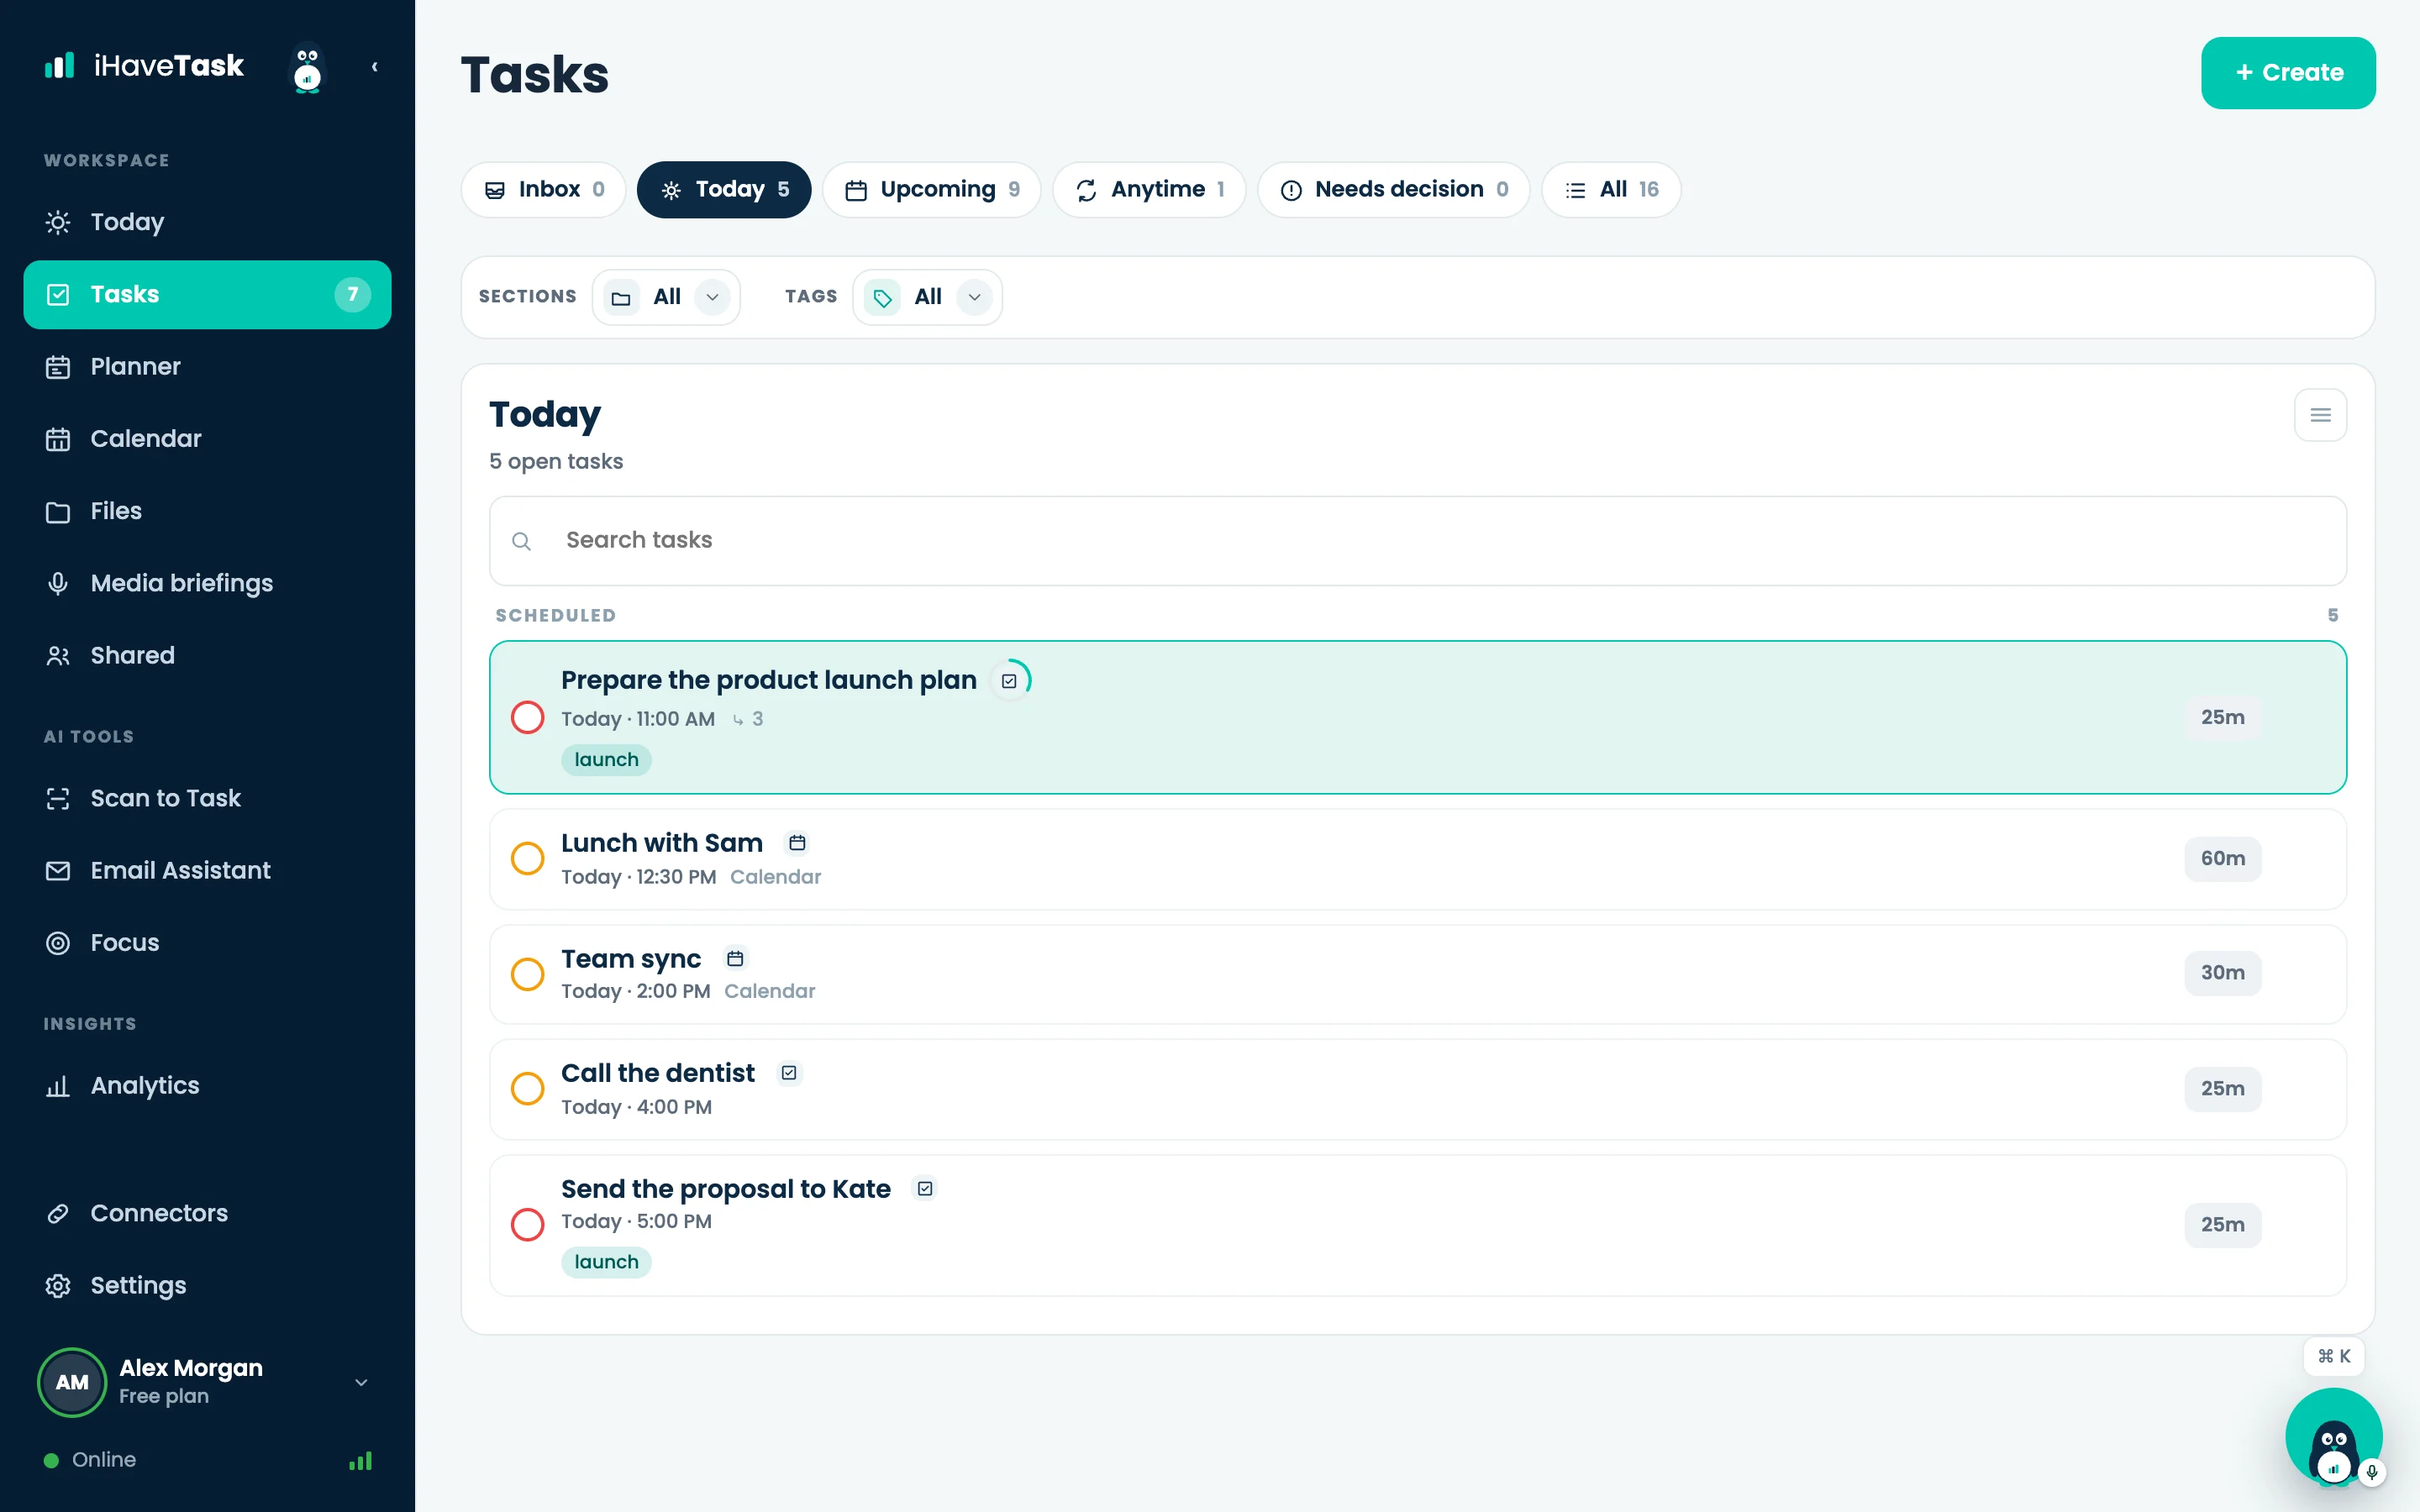View Analytics insights

coord(207,1085)
